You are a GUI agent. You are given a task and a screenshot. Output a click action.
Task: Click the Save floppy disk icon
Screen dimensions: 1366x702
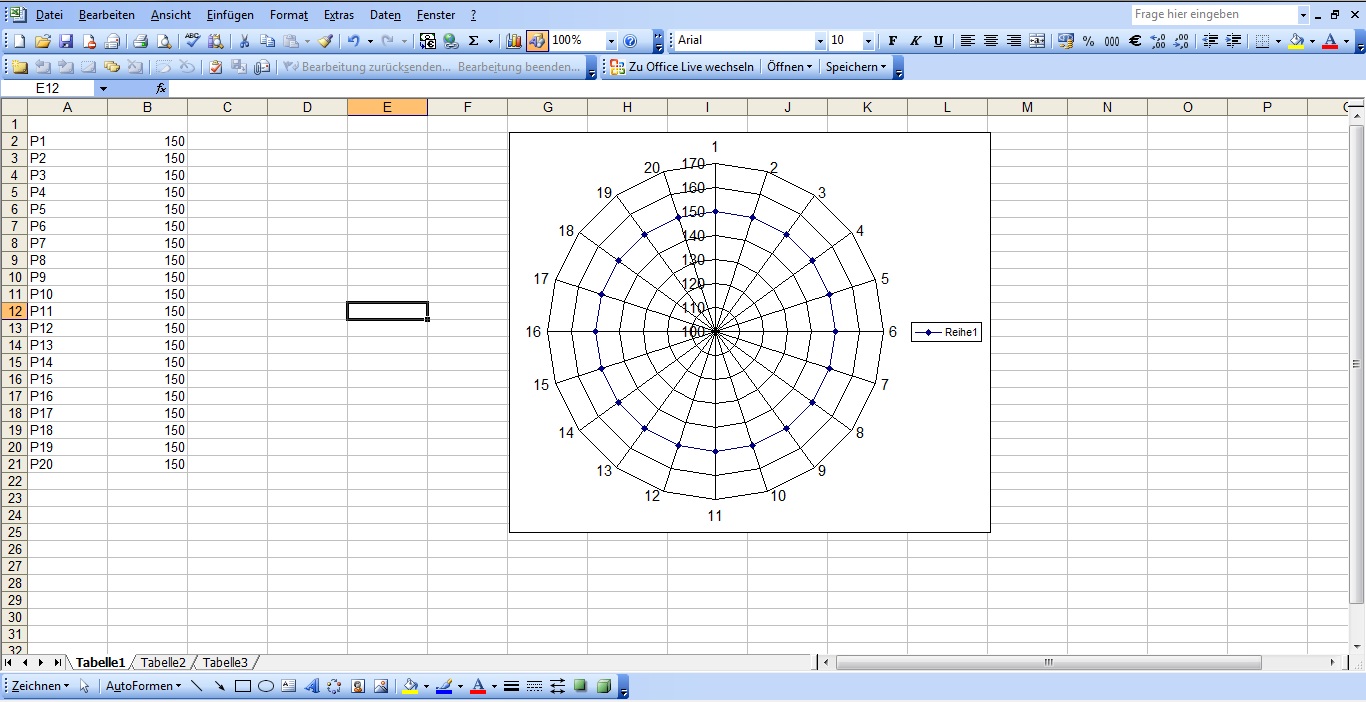66,41
